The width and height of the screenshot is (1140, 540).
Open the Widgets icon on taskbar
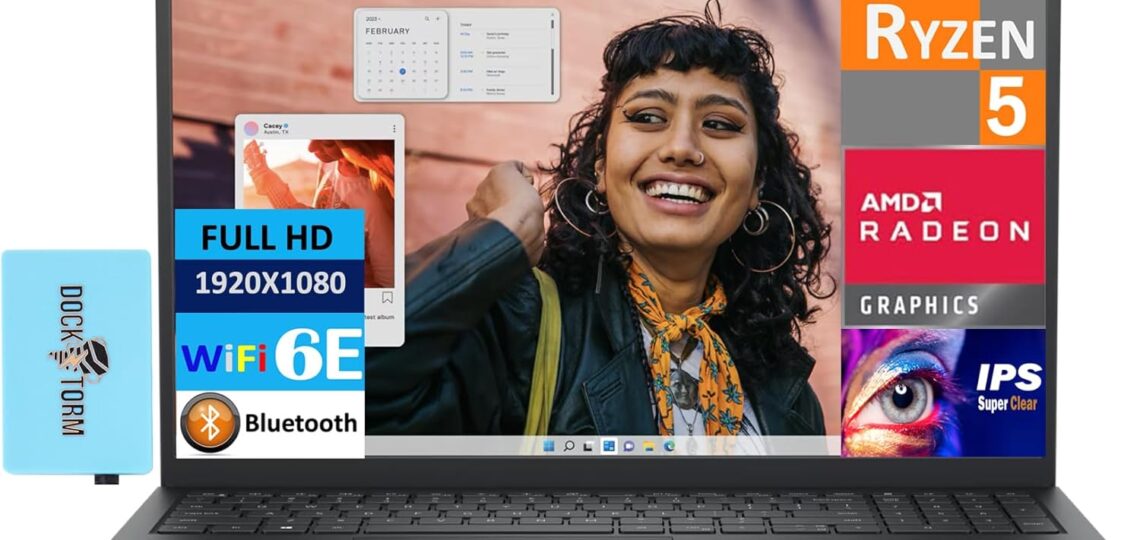609,446
